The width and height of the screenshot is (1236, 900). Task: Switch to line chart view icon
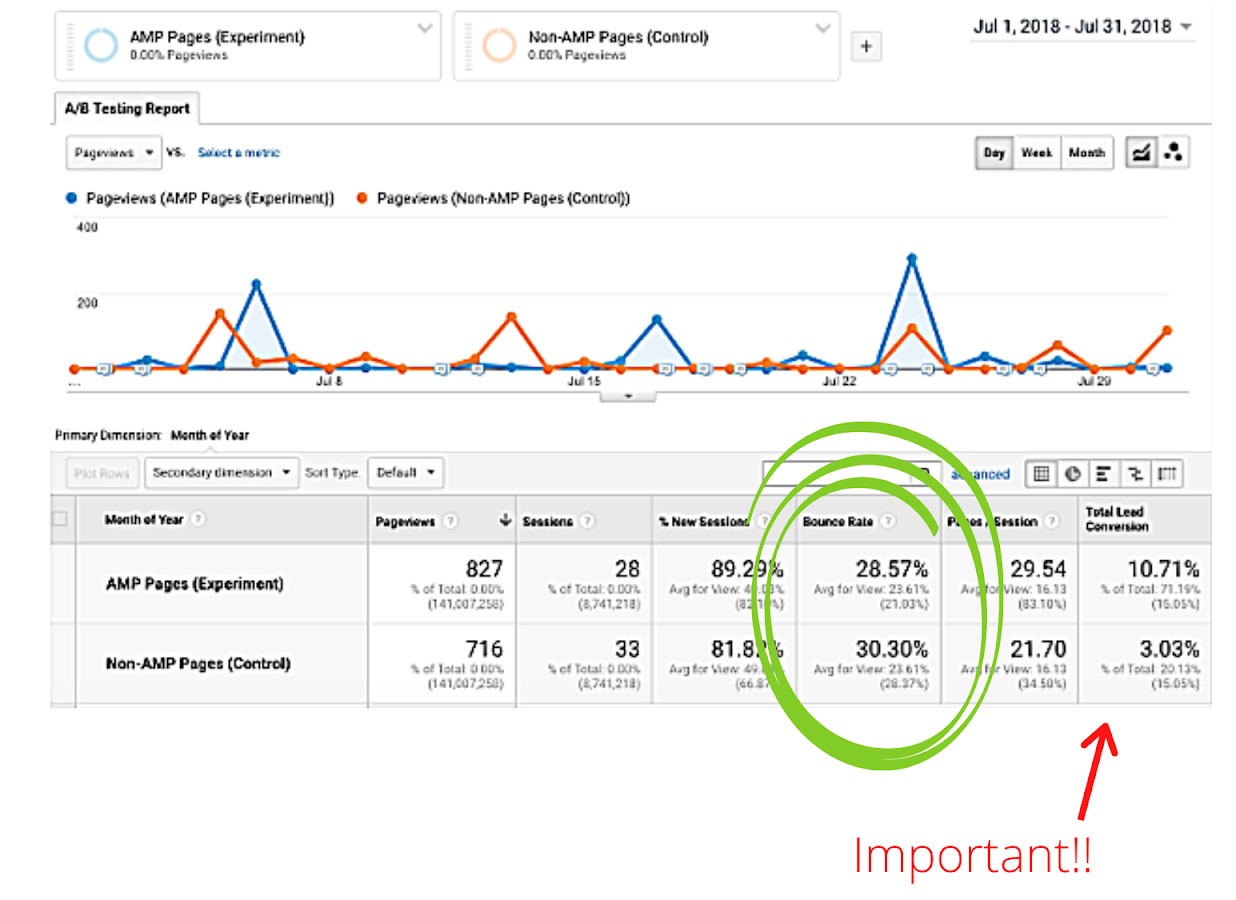(x=1140, y=153)
